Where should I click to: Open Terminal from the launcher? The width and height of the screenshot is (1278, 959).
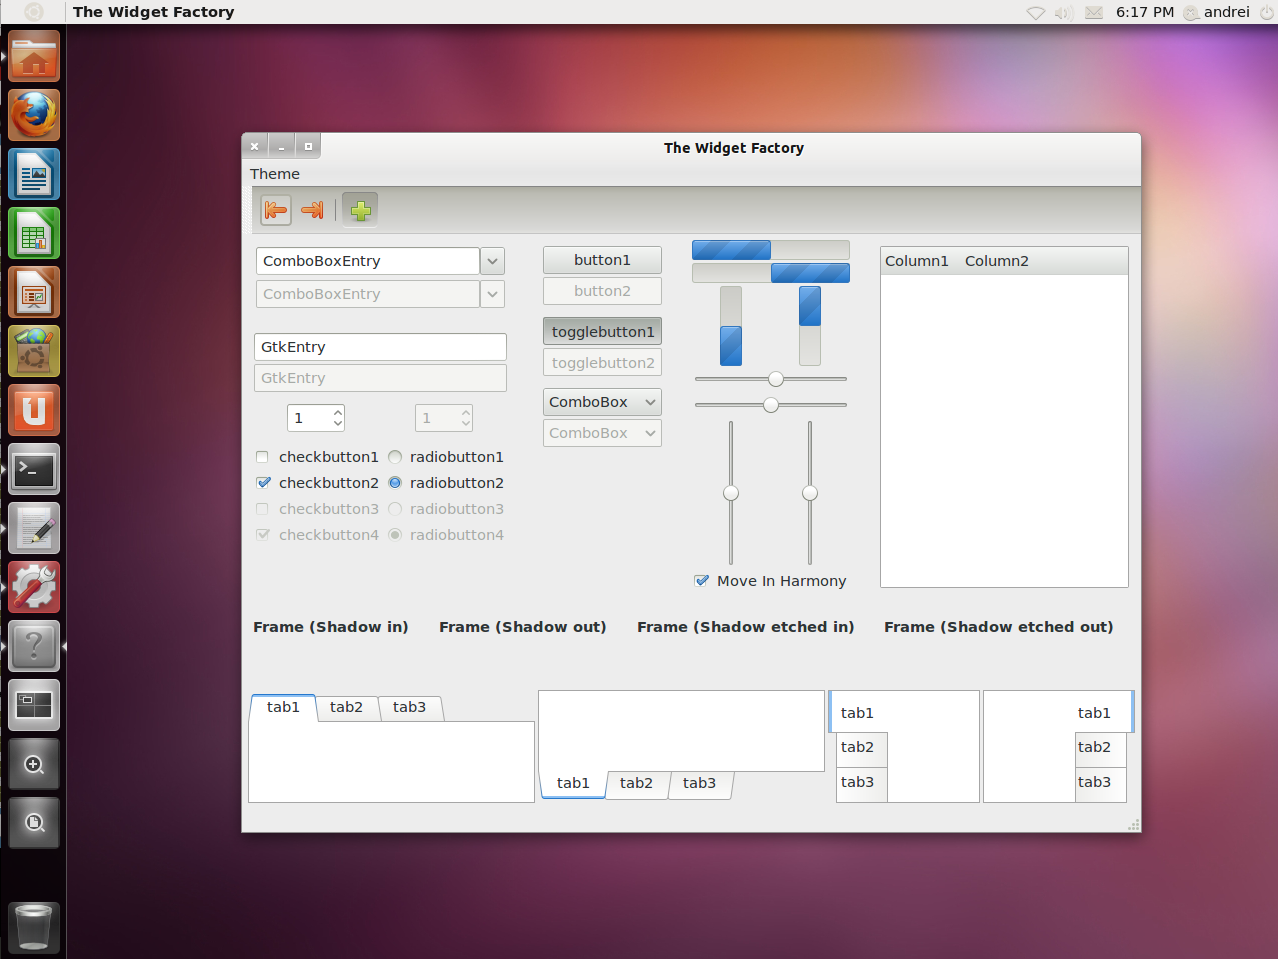pyautogui.click(x=34, y=469)
